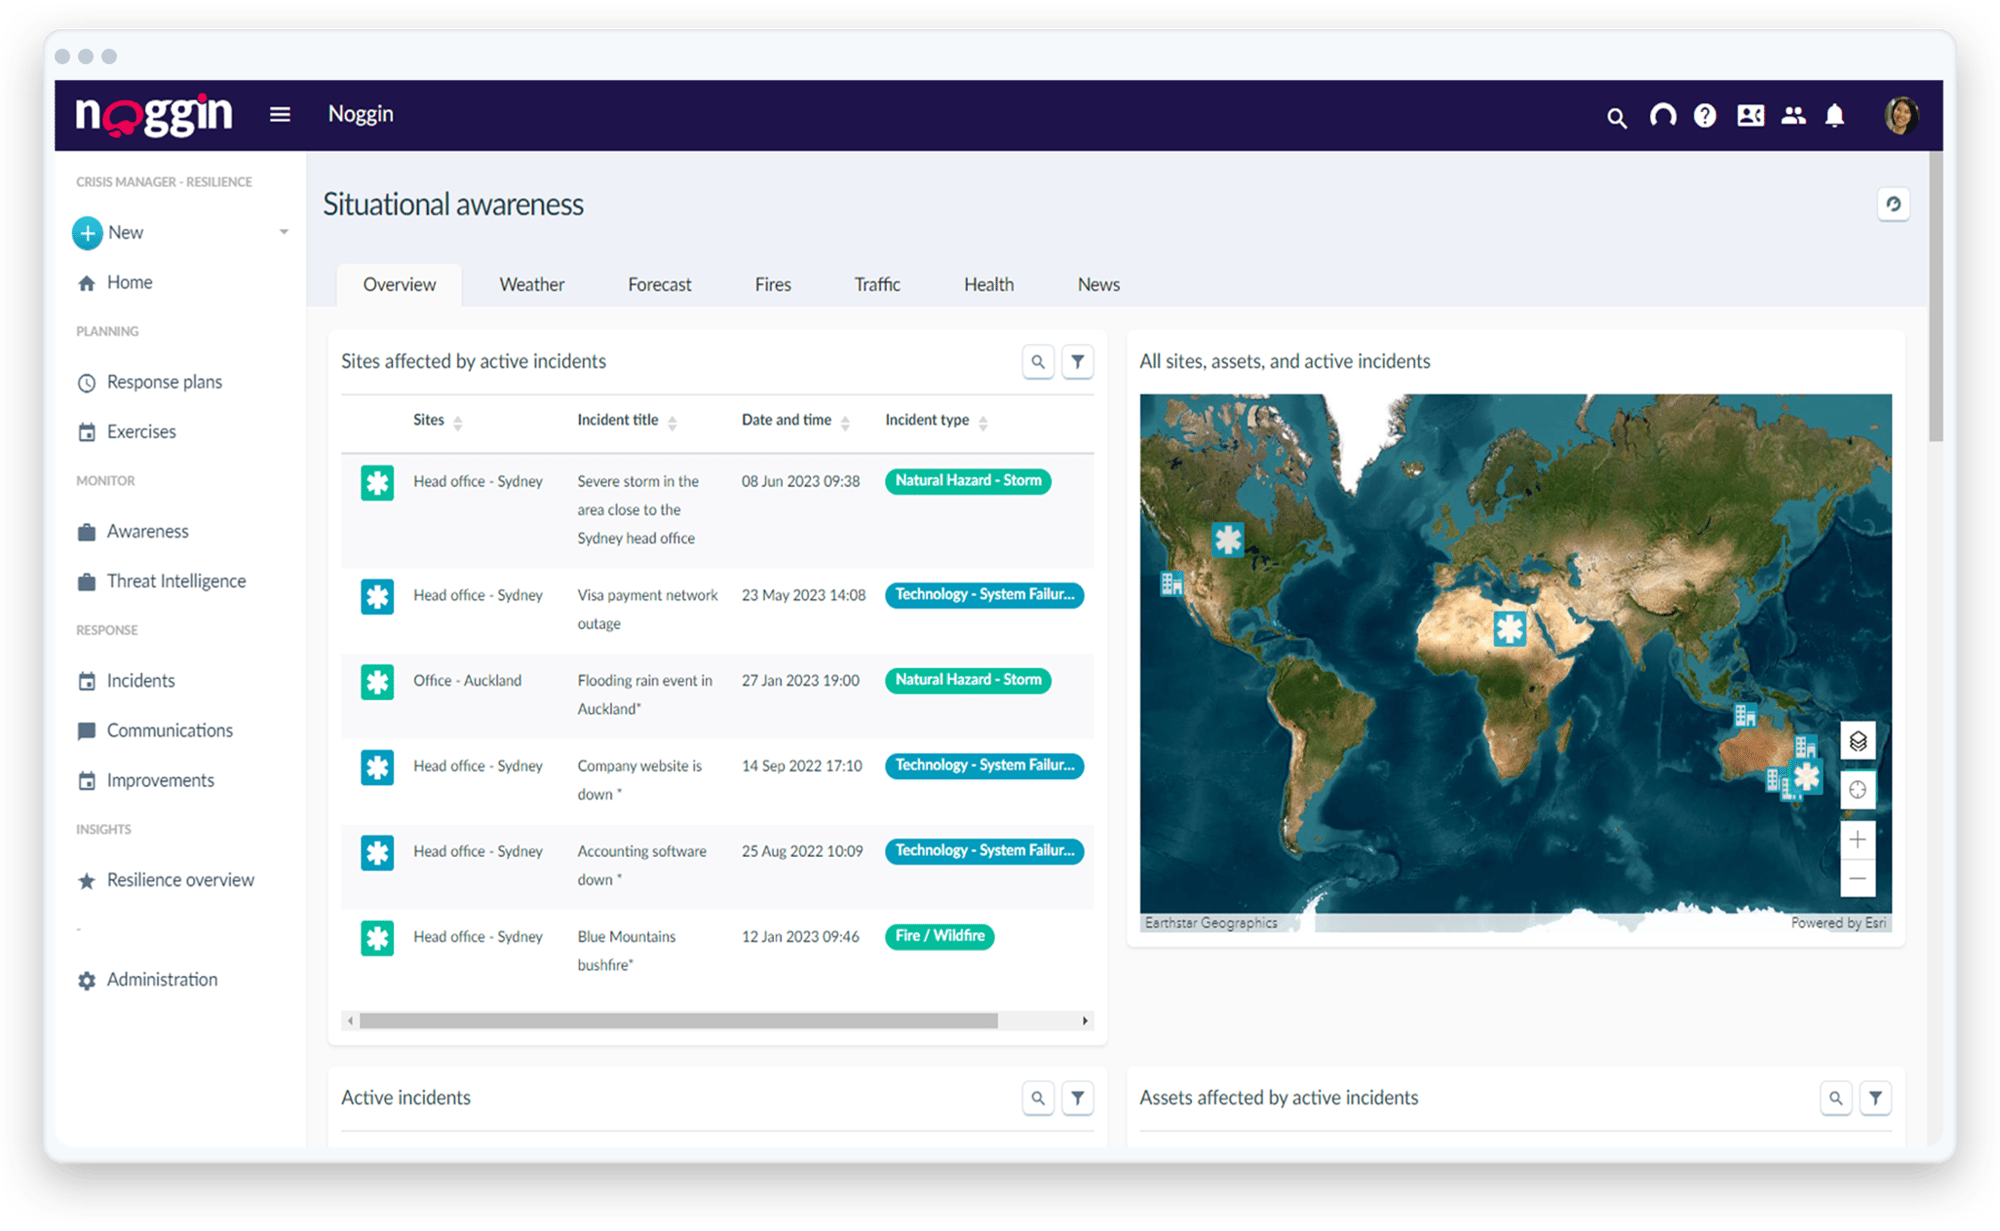
Task: Click the zoom in control on the map
Action: click(1857, 839)
